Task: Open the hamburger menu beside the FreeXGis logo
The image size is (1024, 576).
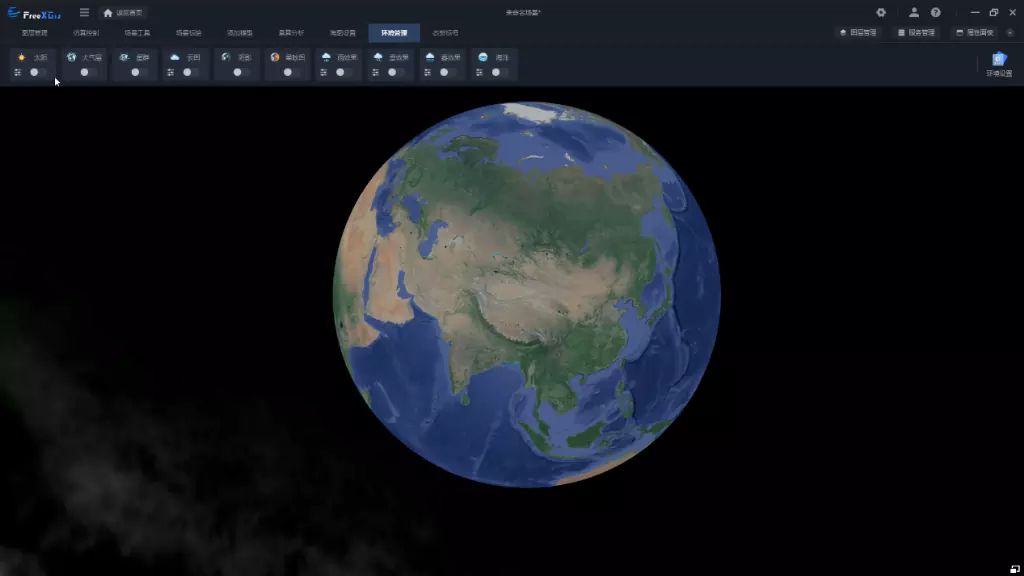Action: click(84, 12)
